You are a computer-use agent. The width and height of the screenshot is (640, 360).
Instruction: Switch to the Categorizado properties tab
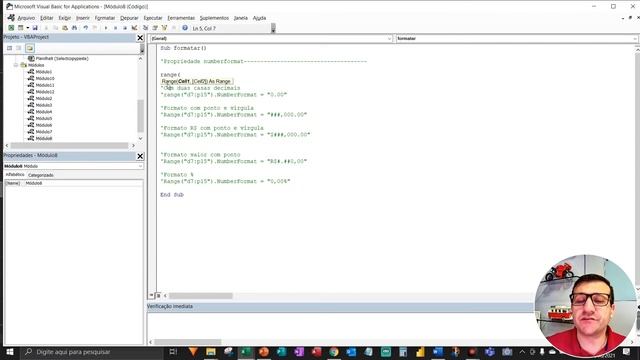click(40, 175)
